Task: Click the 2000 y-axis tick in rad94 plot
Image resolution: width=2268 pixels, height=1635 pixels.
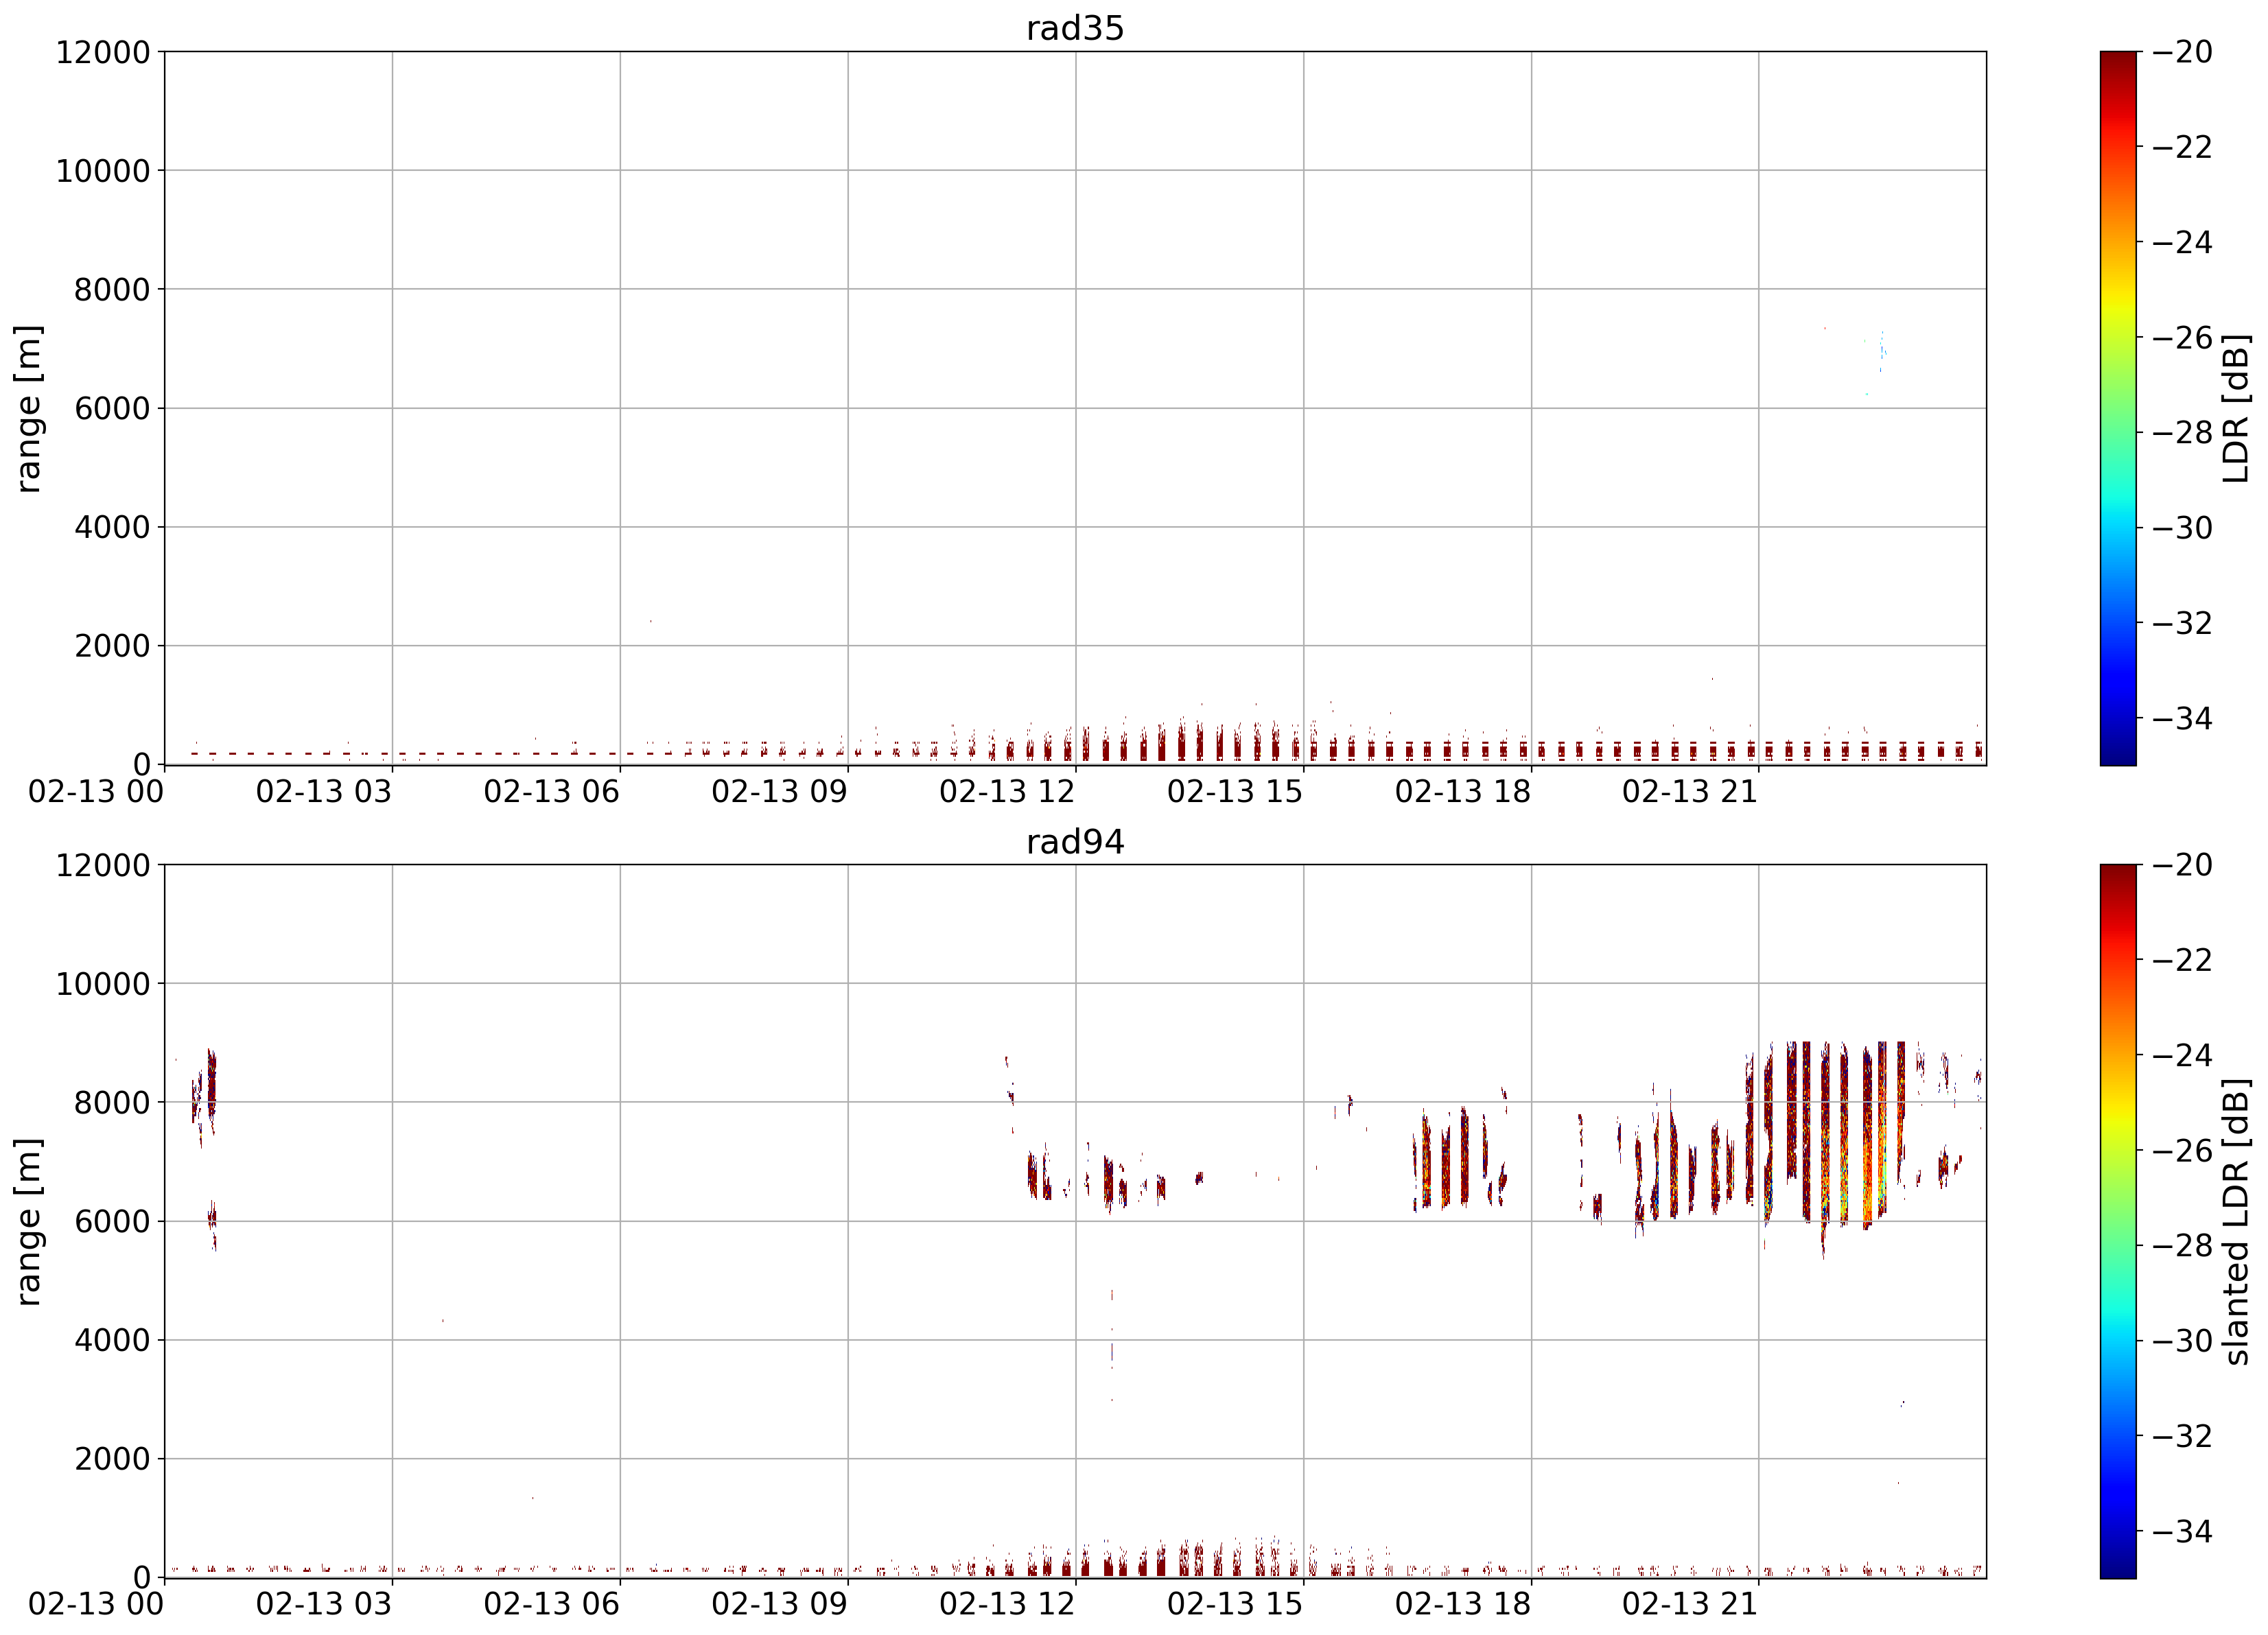Action: [112, 1459]
